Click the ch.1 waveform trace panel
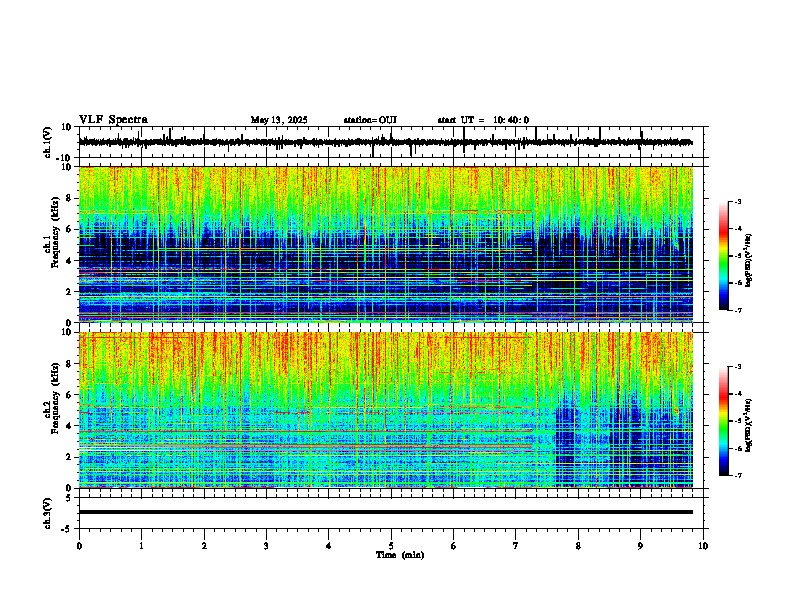Screen dimensions: 792x612 (x=391, y=142)
